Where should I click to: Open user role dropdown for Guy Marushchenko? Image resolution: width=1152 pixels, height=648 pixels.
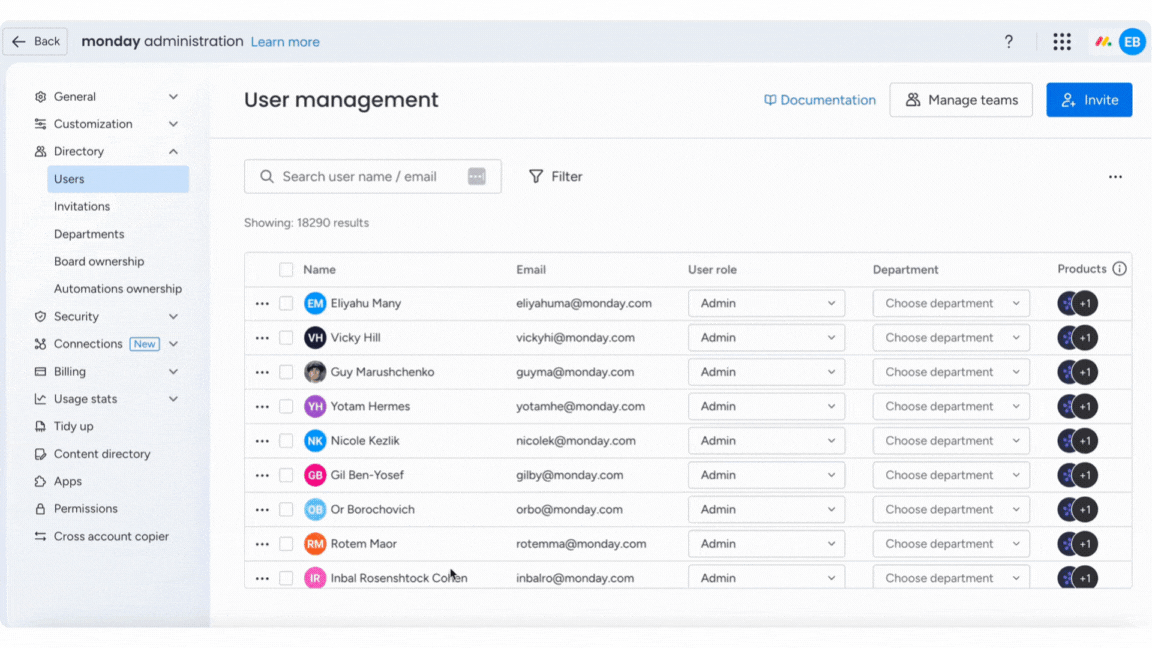(x=766, y=372)
